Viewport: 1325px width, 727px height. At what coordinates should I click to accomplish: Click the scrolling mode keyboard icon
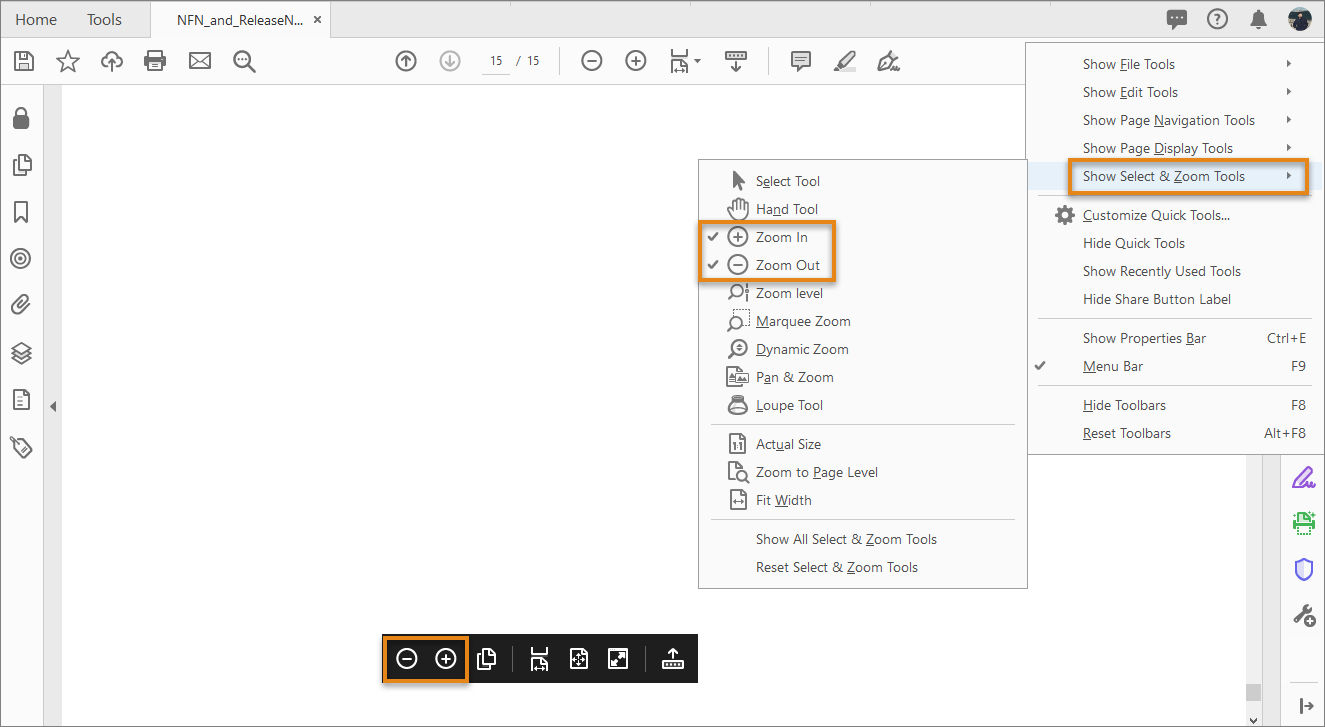pyautogui.click(x=736, y=61)
